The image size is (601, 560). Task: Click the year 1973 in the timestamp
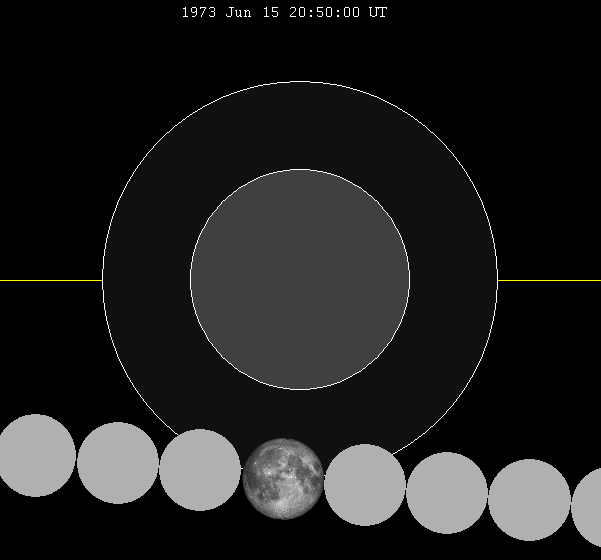[x=198, y=13]
